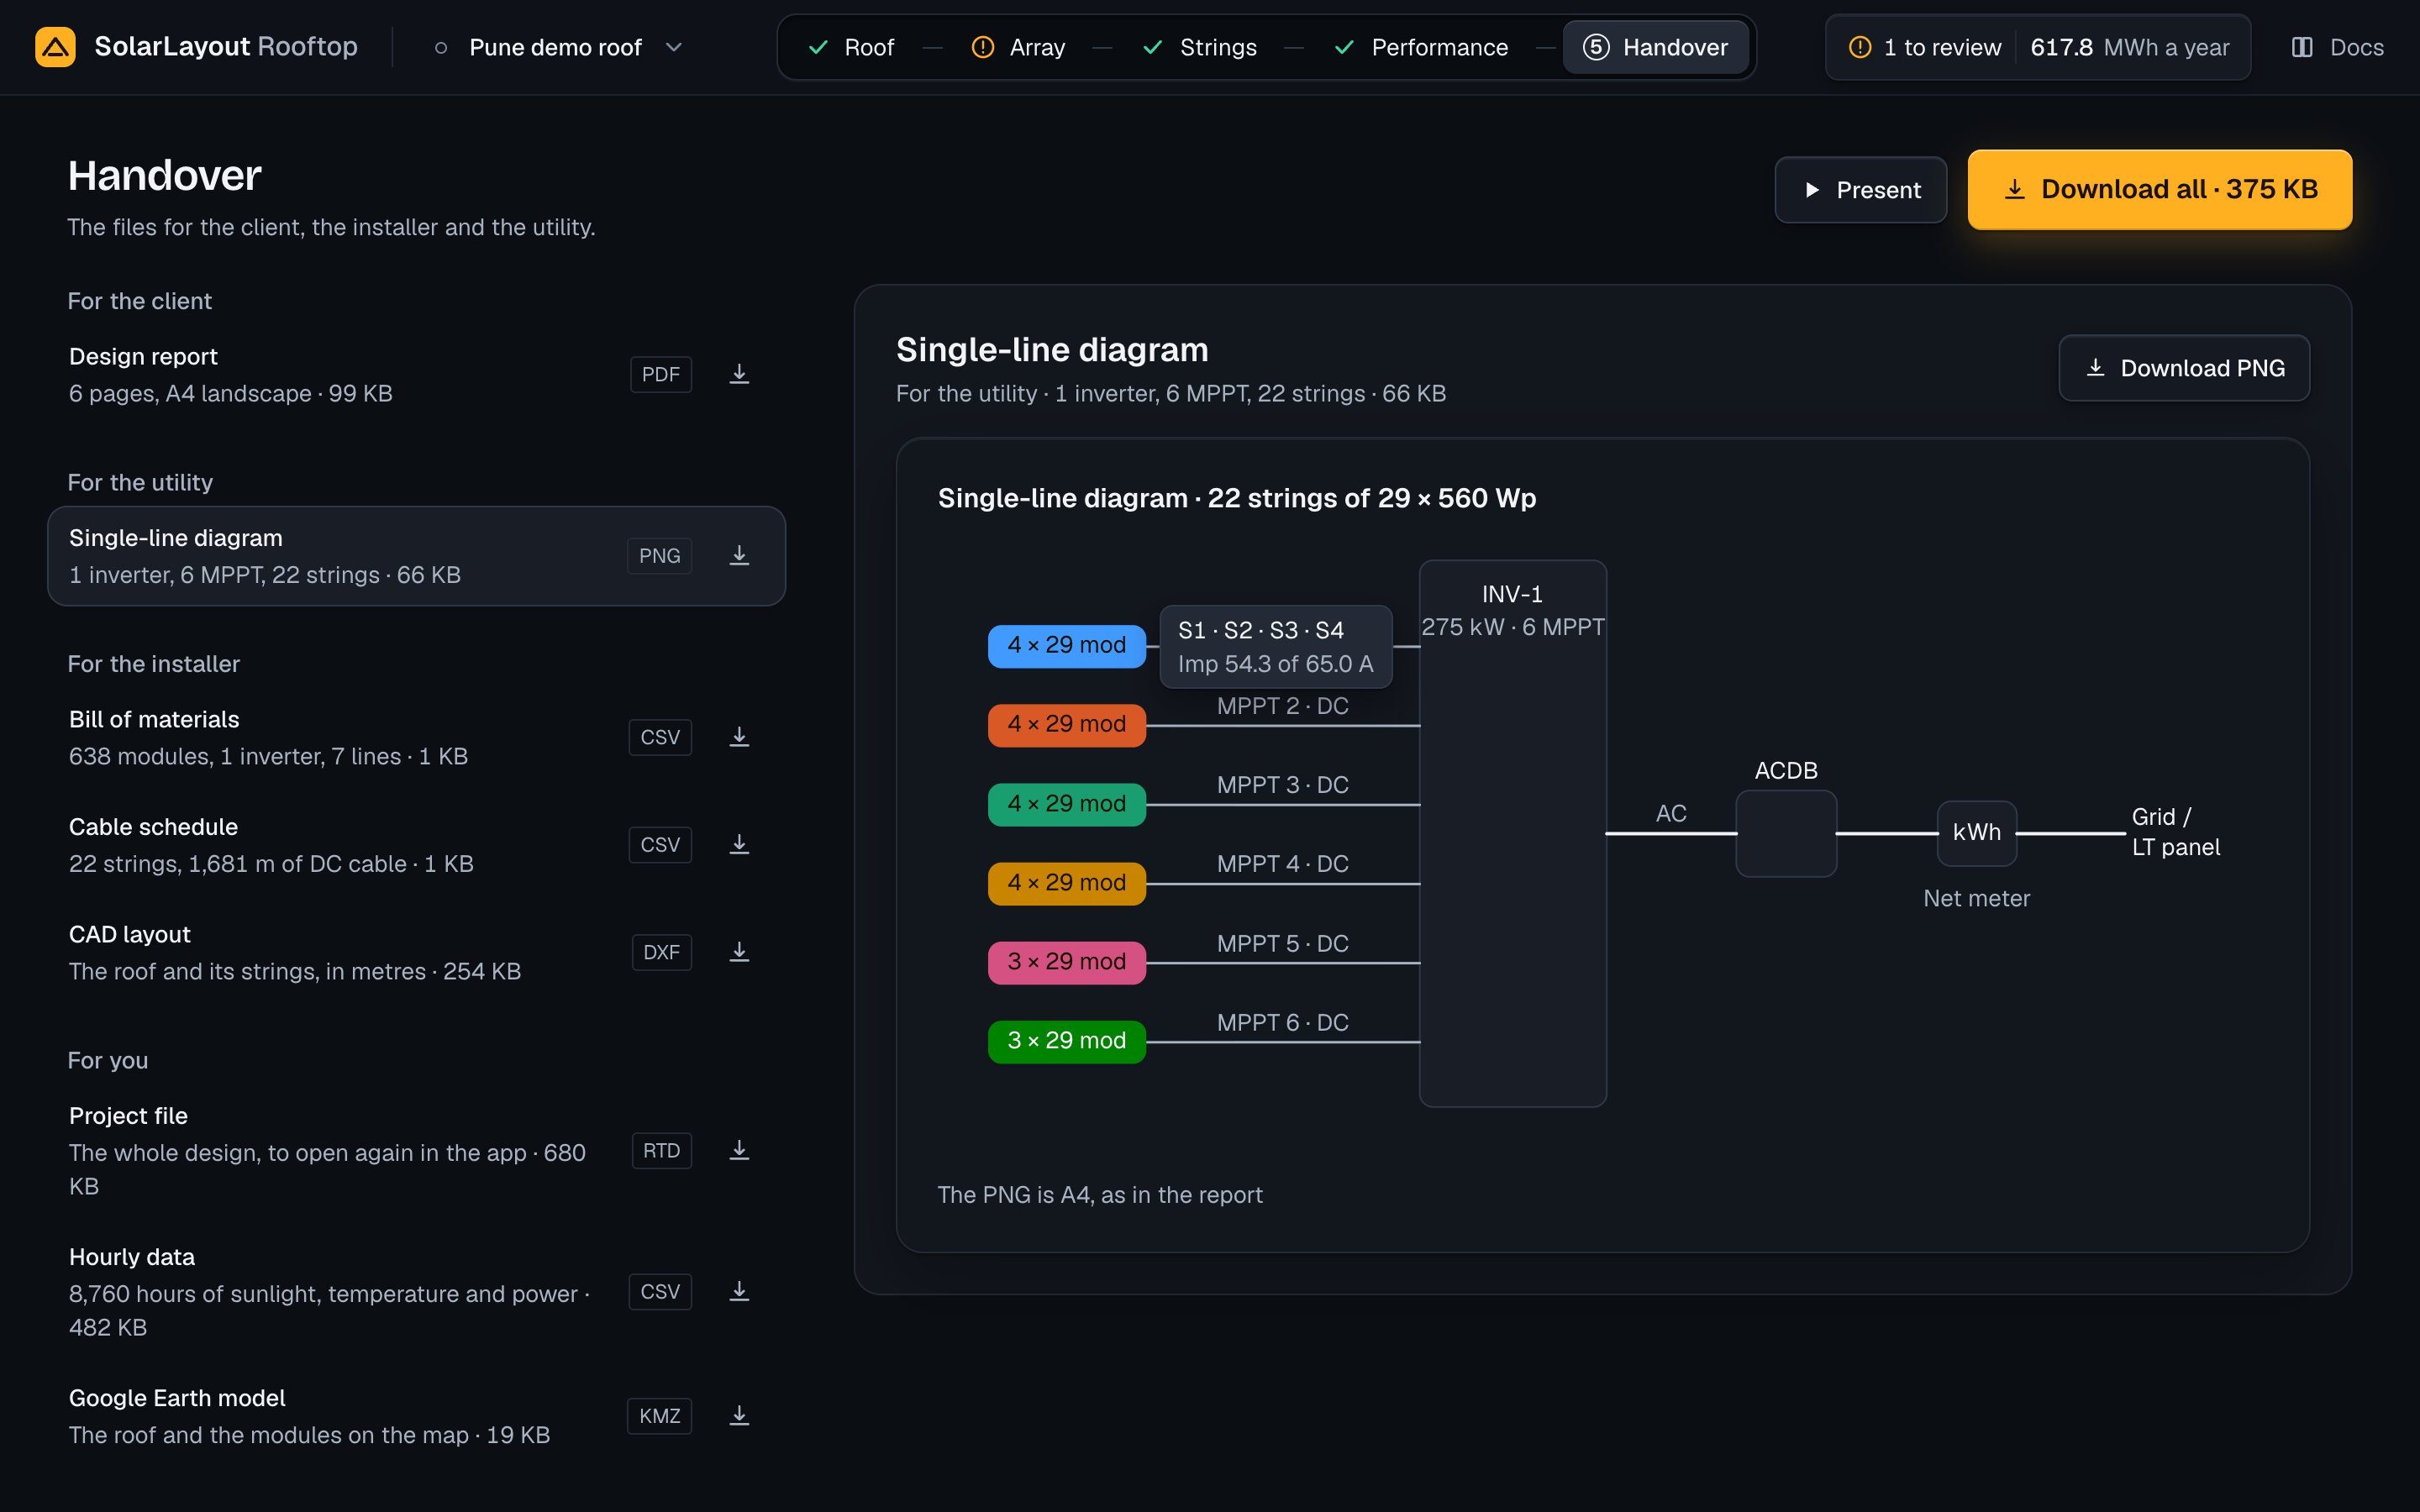The image size is (2420, 1512).
Task: Go to the Roof step
Action: click(x=851, y=47)
